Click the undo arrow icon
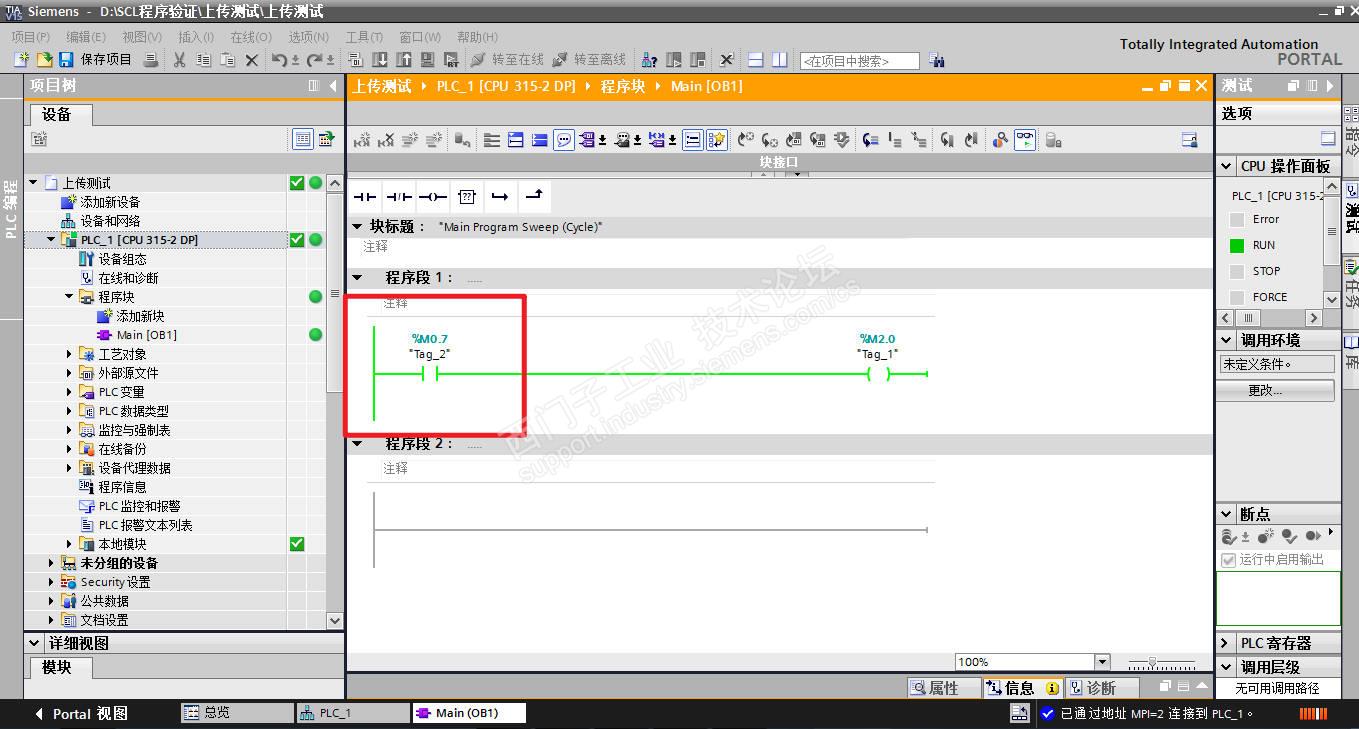Image resolution: width=1359 pixels, height=729 pixels. pos(279,60)
